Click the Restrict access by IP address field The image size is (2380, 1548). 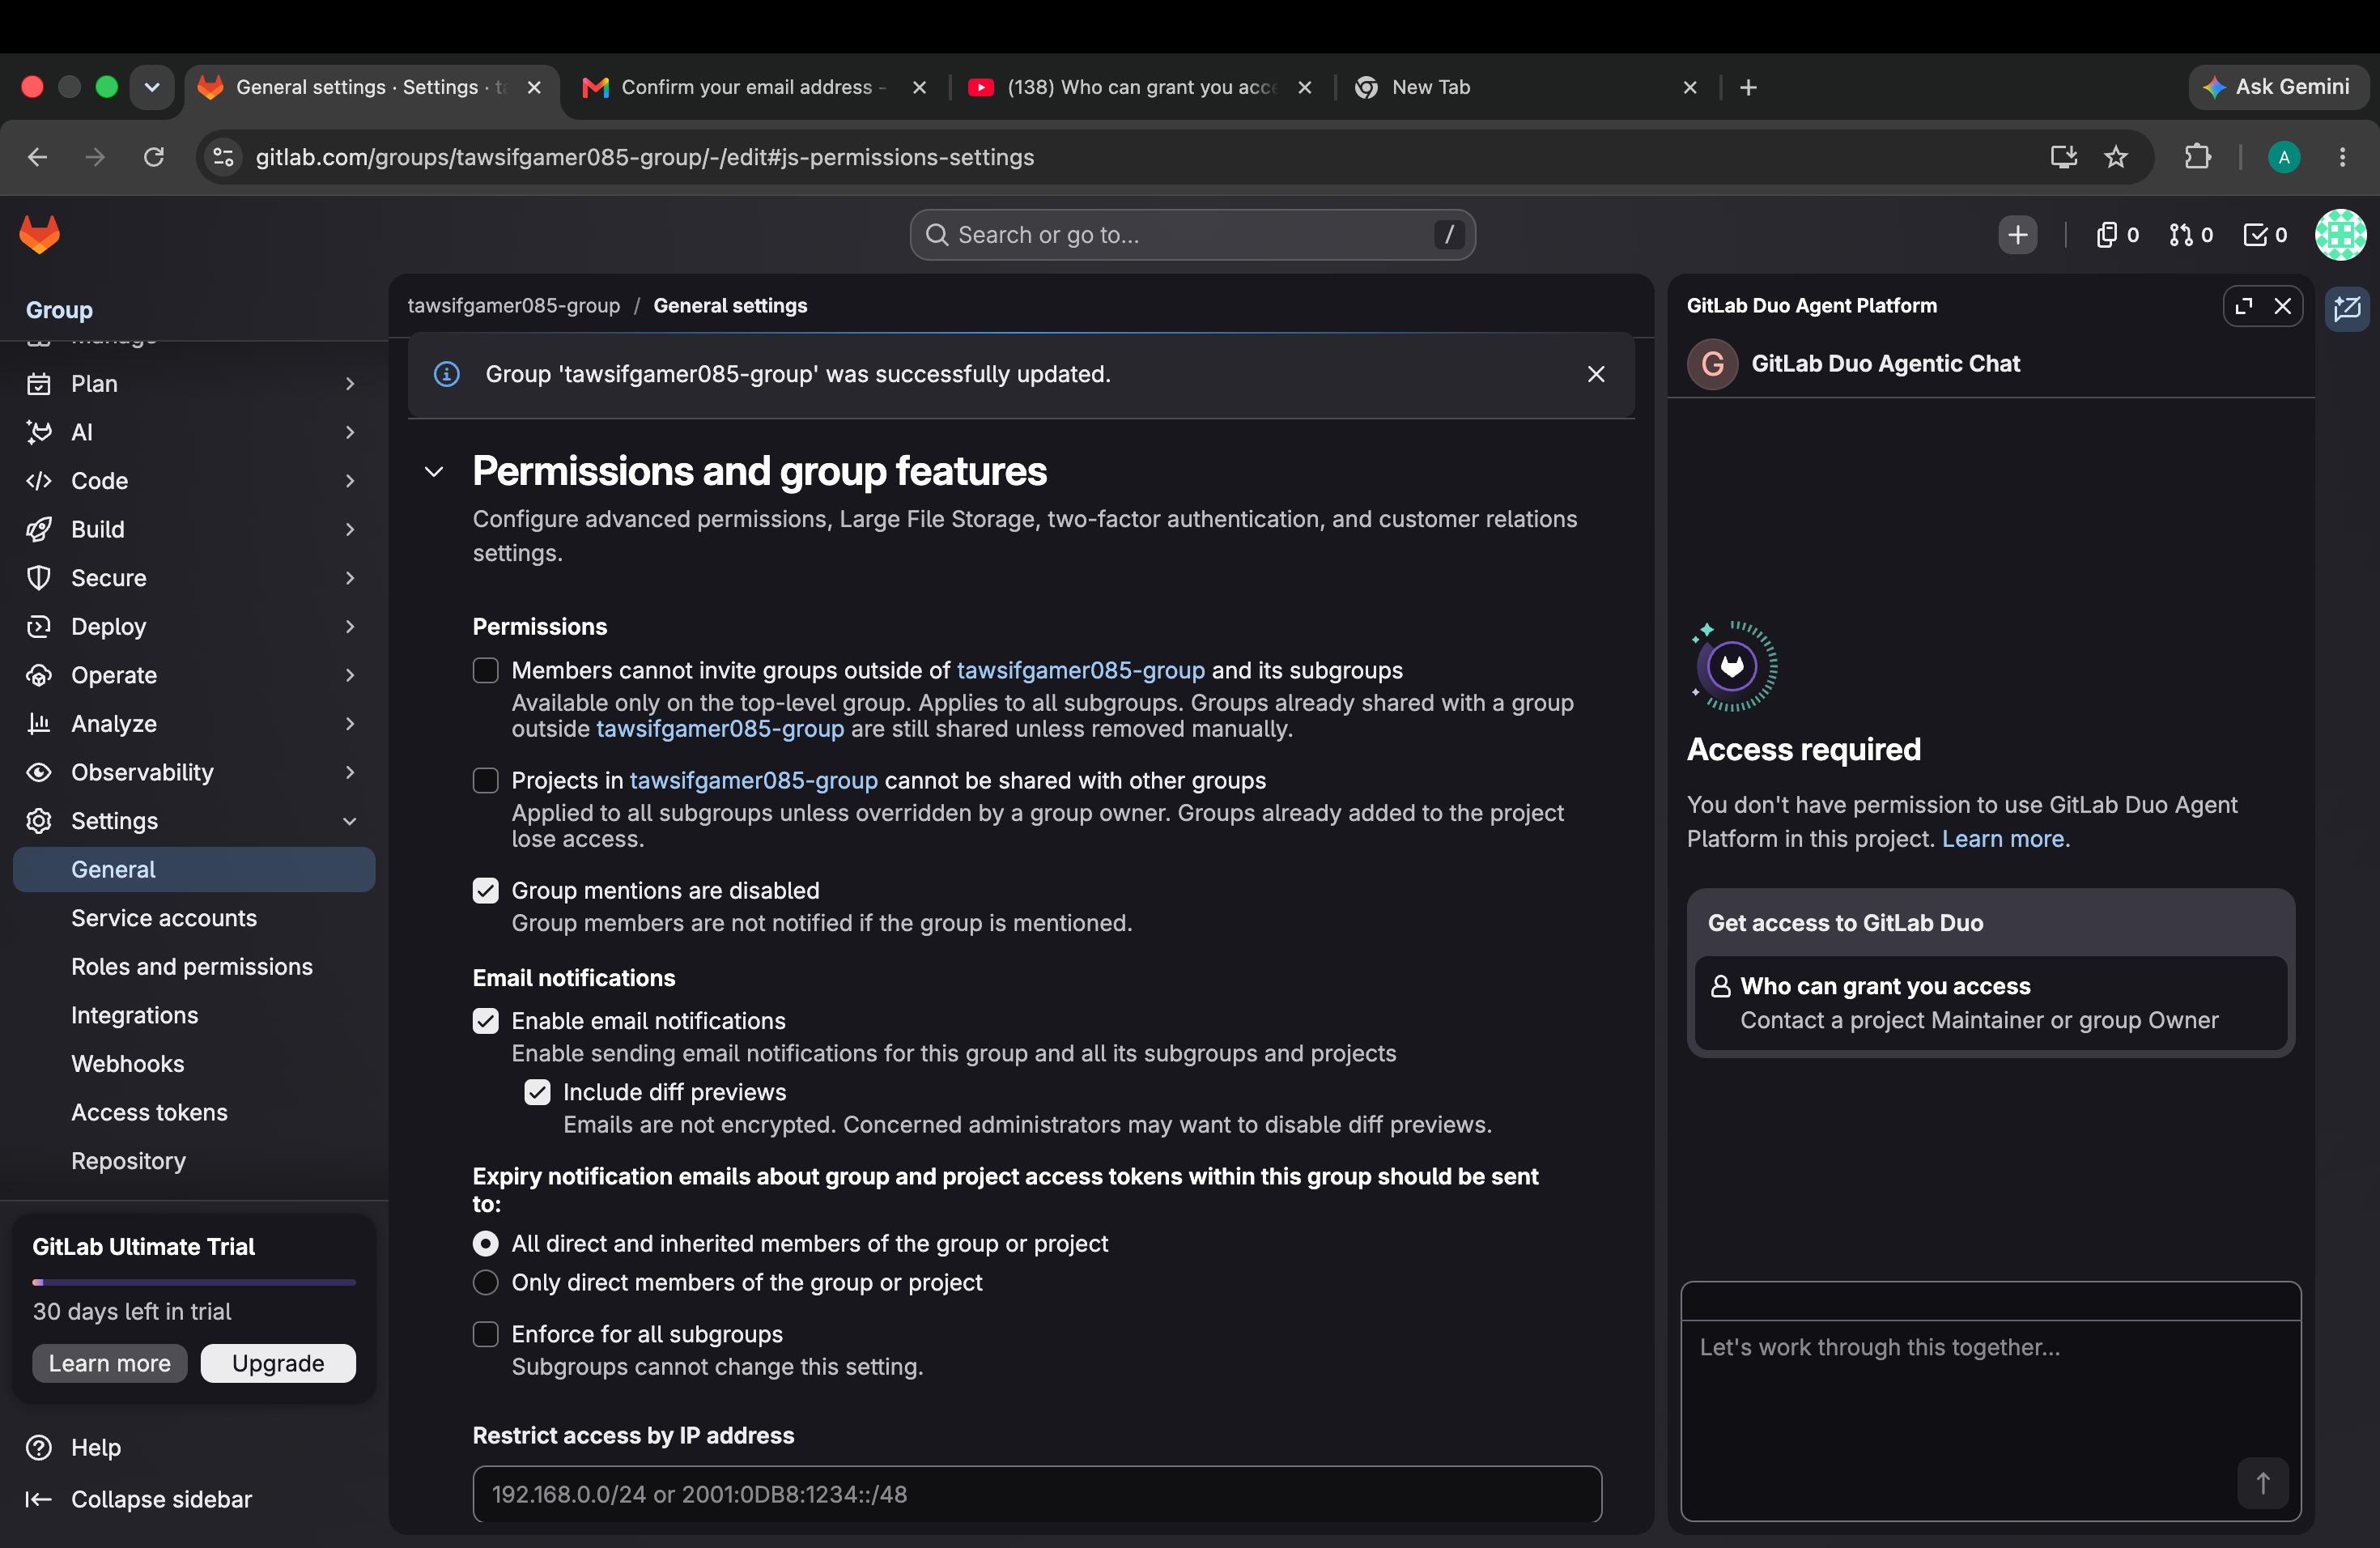pyautogui.click(x=1036, y=1494)
